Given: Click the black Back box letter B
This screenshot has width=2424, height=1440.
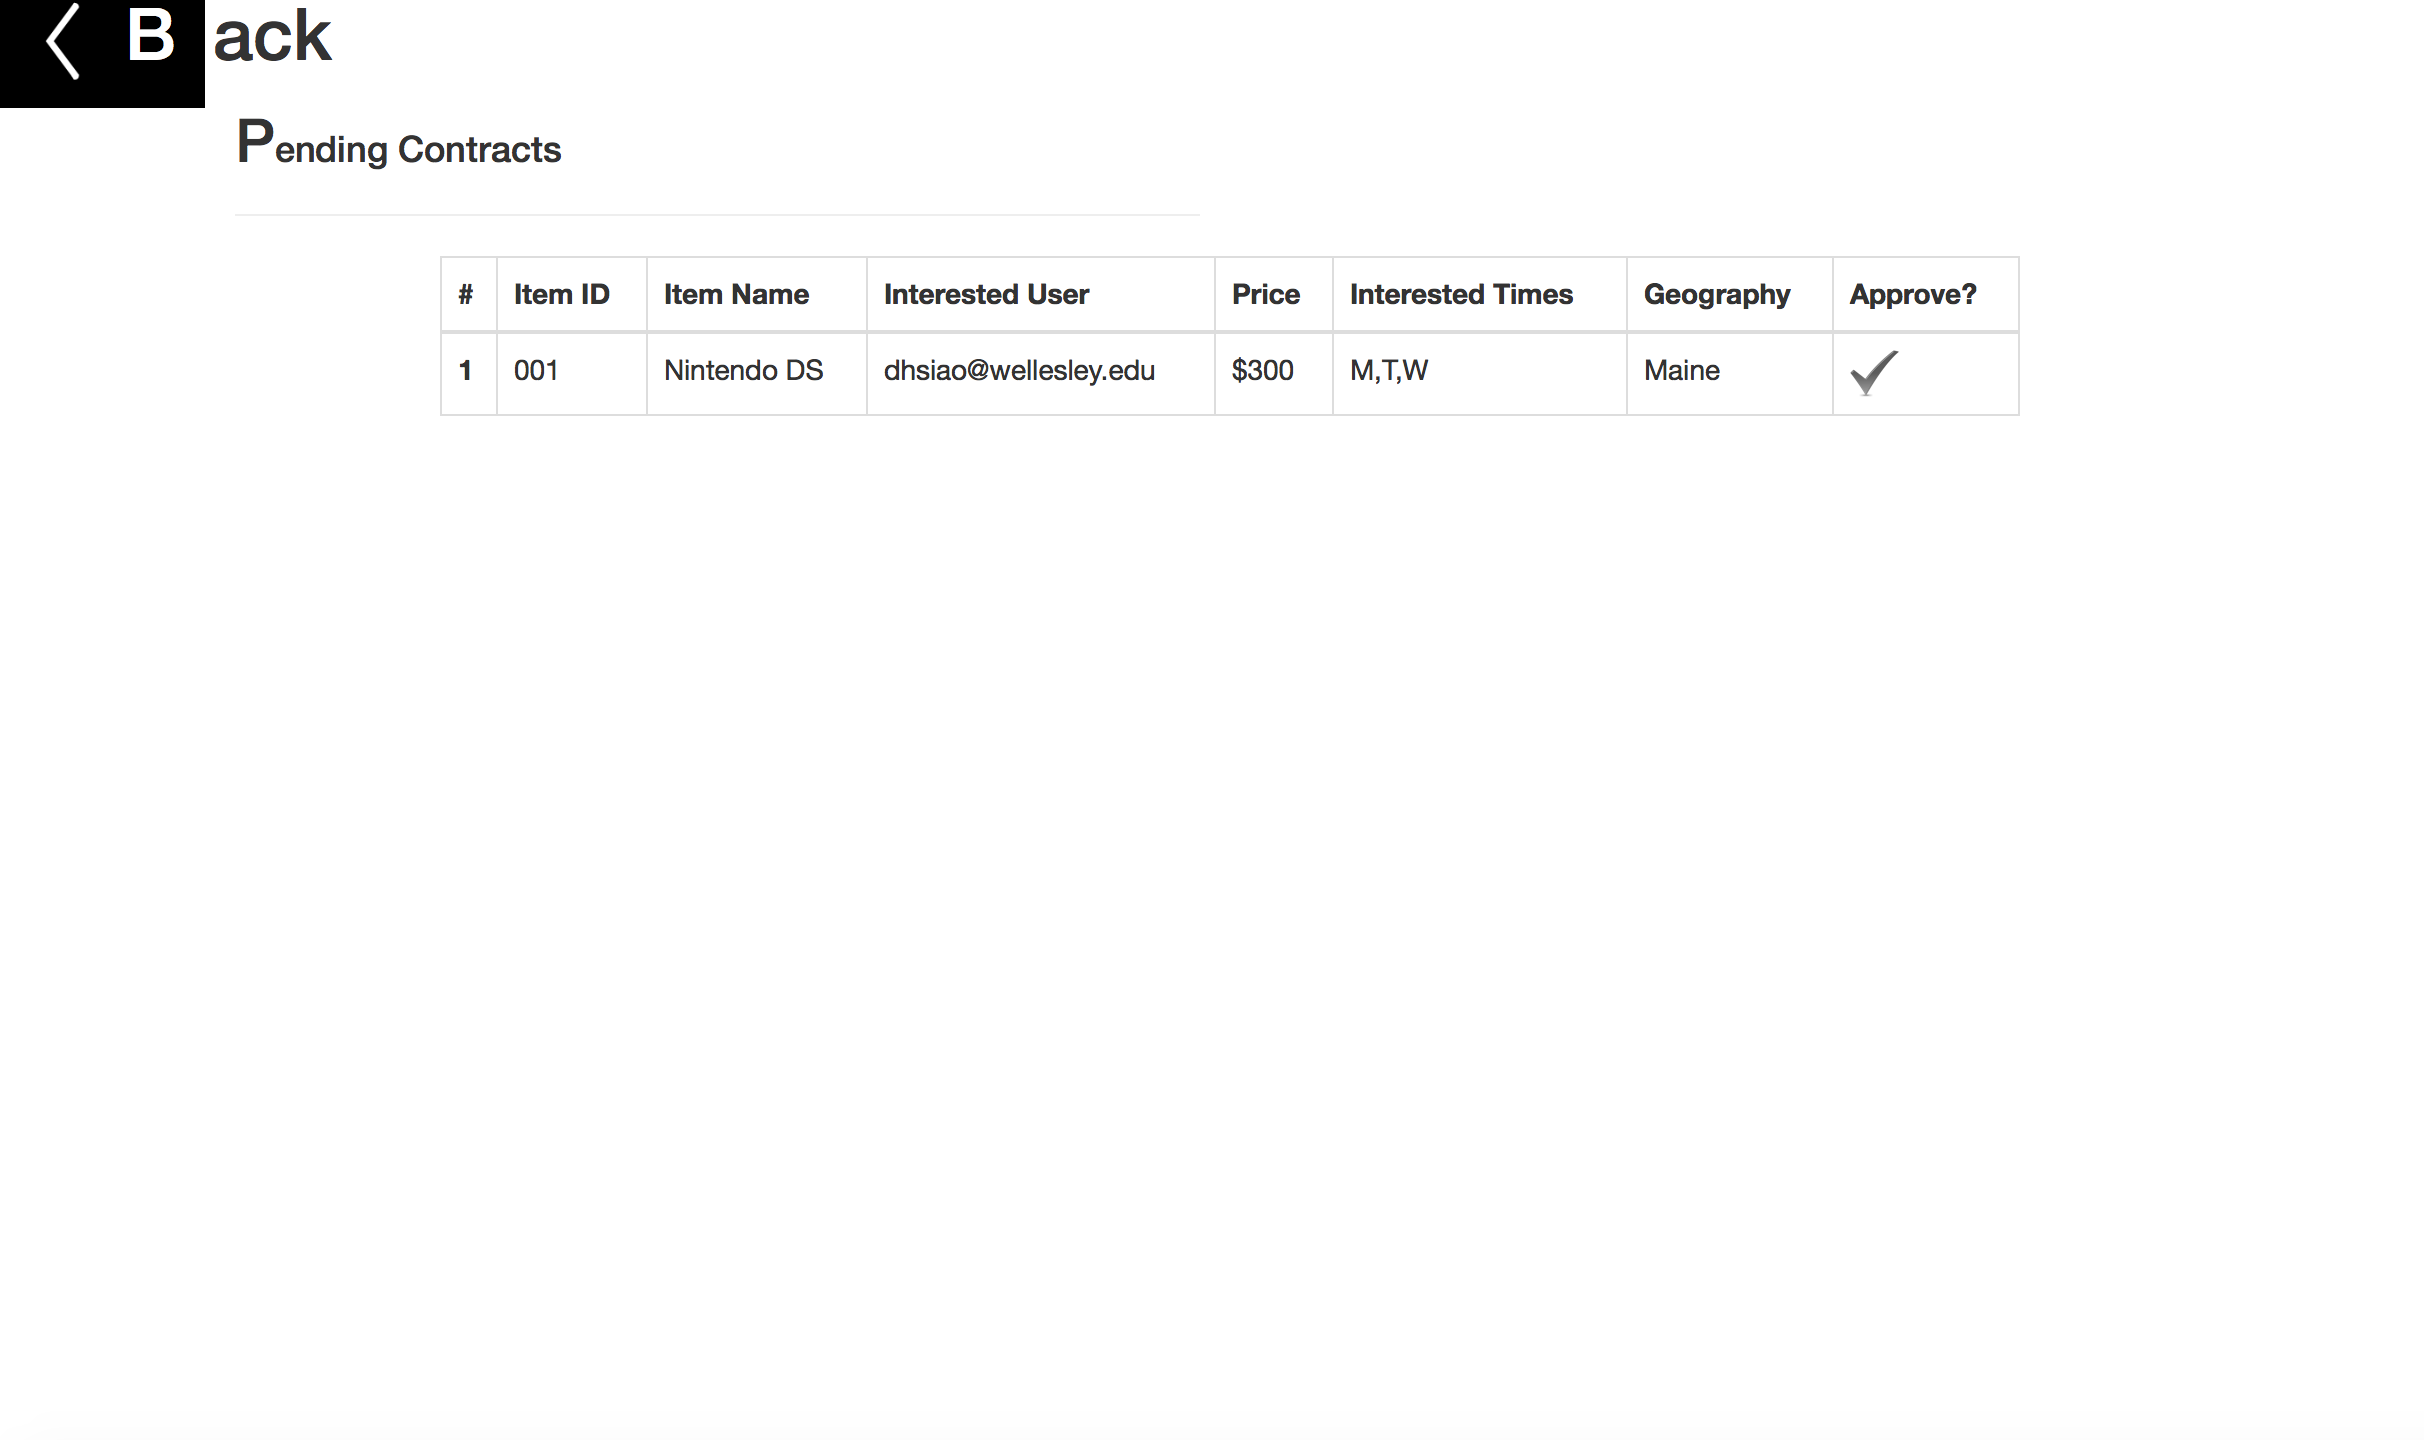Looking at the screenshot, I should pyautogui.click(x=151, y=38).
